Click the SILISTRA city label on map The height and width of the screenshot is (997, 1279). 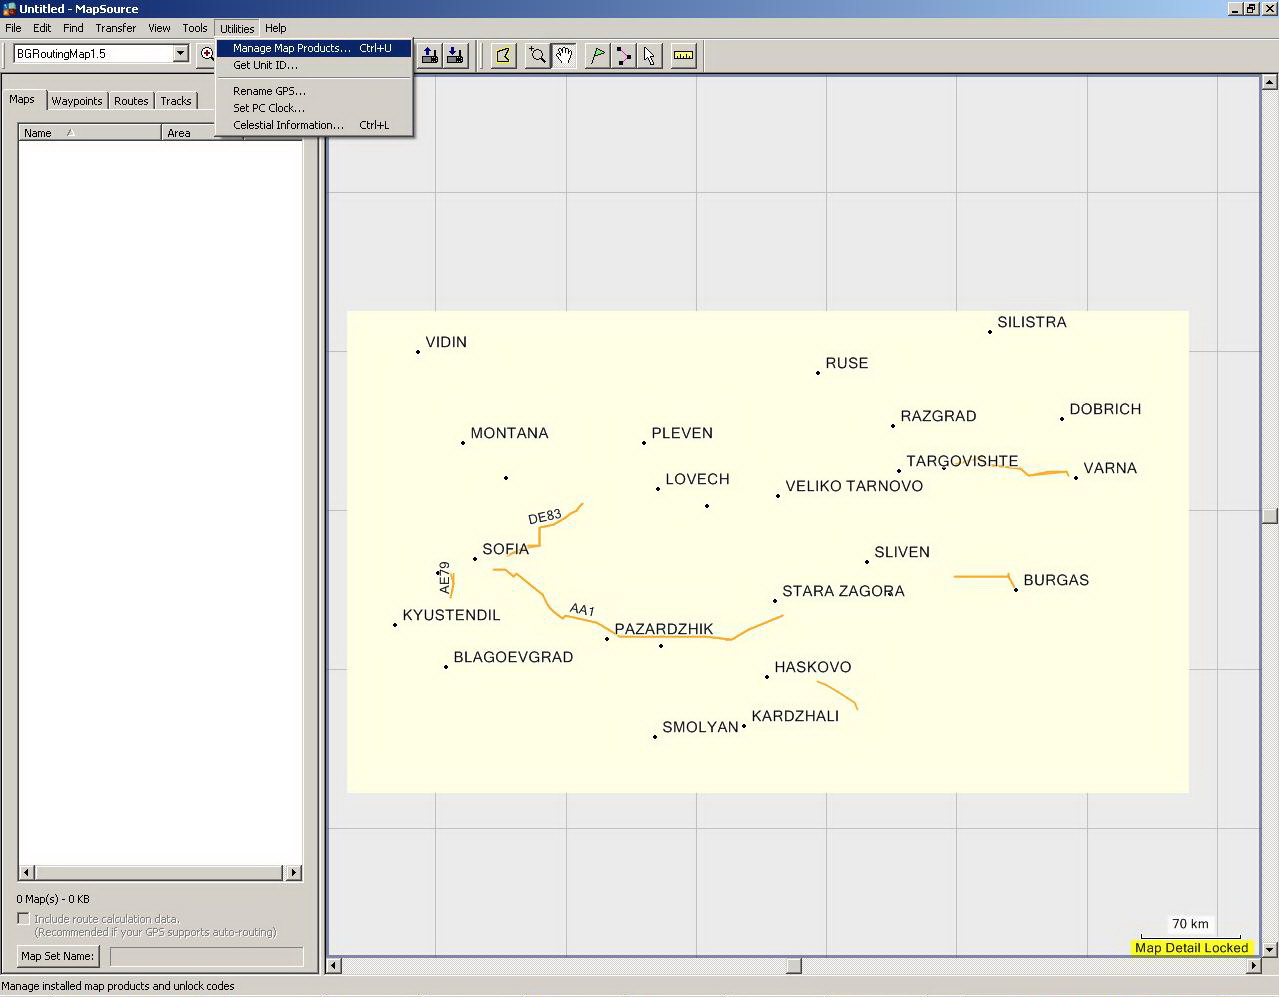click(1032, 322)
